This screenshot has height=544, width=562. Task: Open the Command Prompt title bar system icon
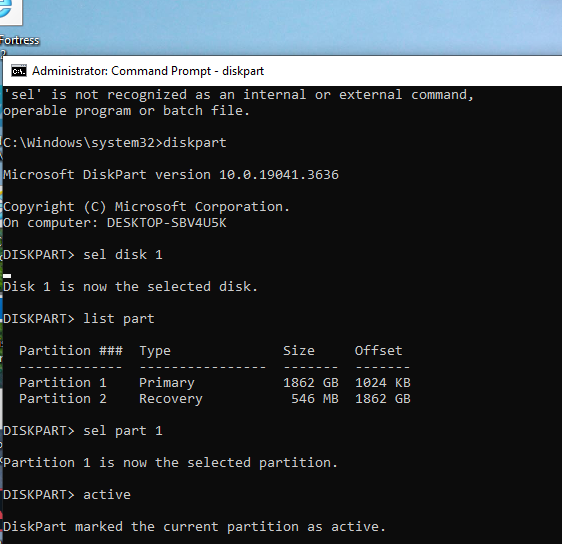(19, 71)
